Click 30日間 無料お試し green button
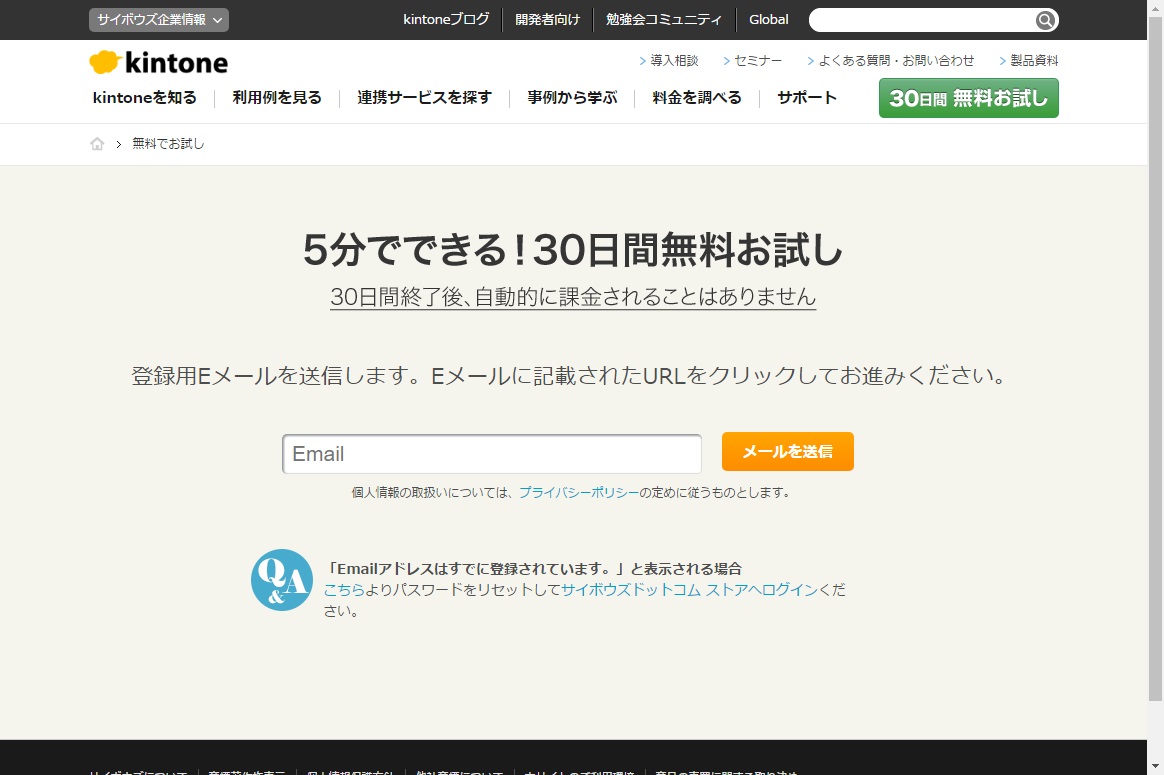This screenshot has height=775, width=1164. (969, 98)
